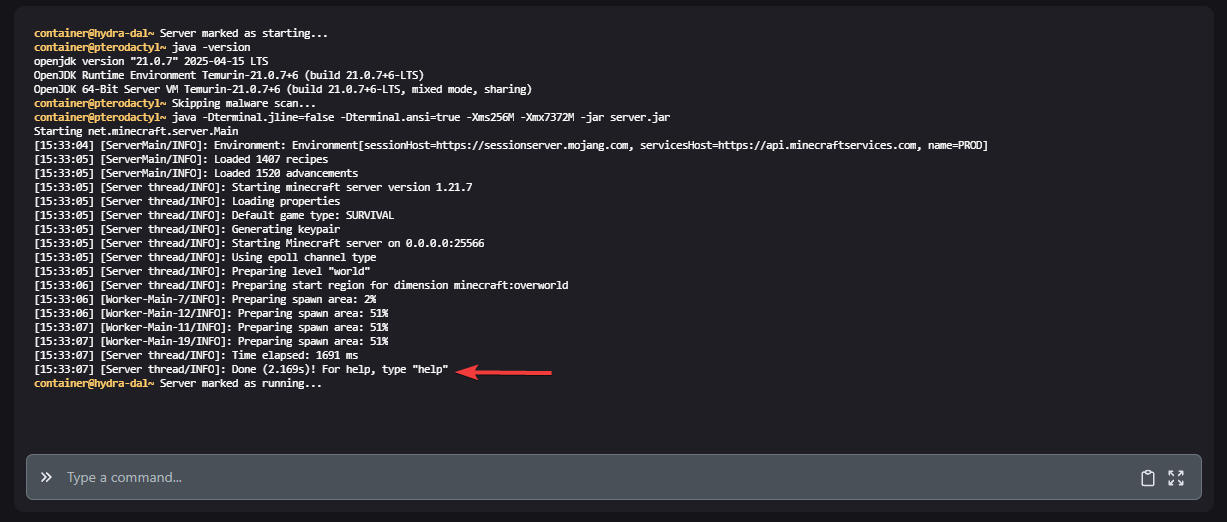Click the clipboard paste icon in command bar
1227x522 pixels.
tap(1148, 478)
